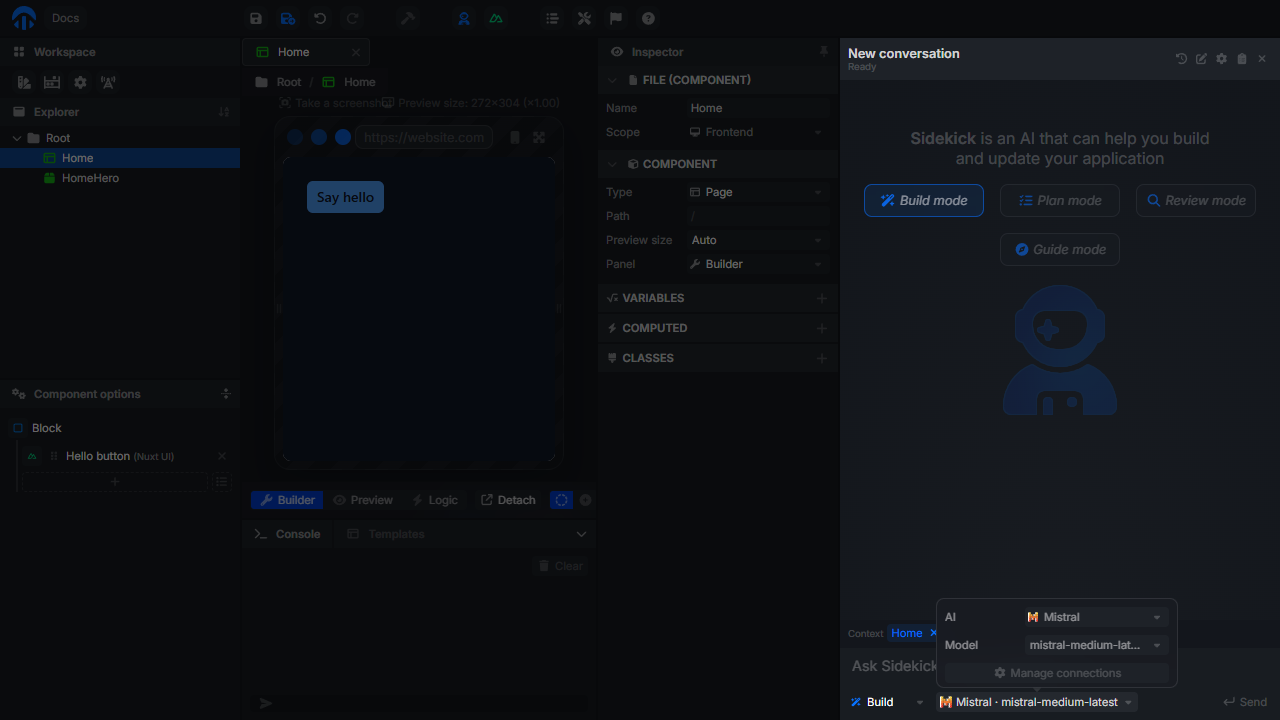Screen dimensions: 1280x720
Task: Click Docs in the top bar
Action: point(66,18)
